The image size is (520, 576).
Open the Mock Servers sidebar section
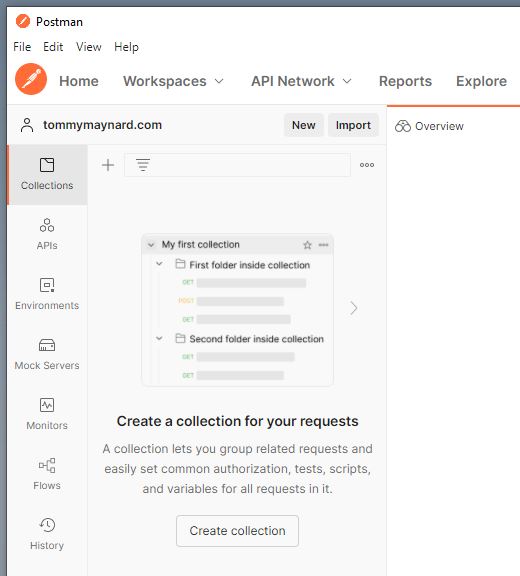click(x=47, y=354)
